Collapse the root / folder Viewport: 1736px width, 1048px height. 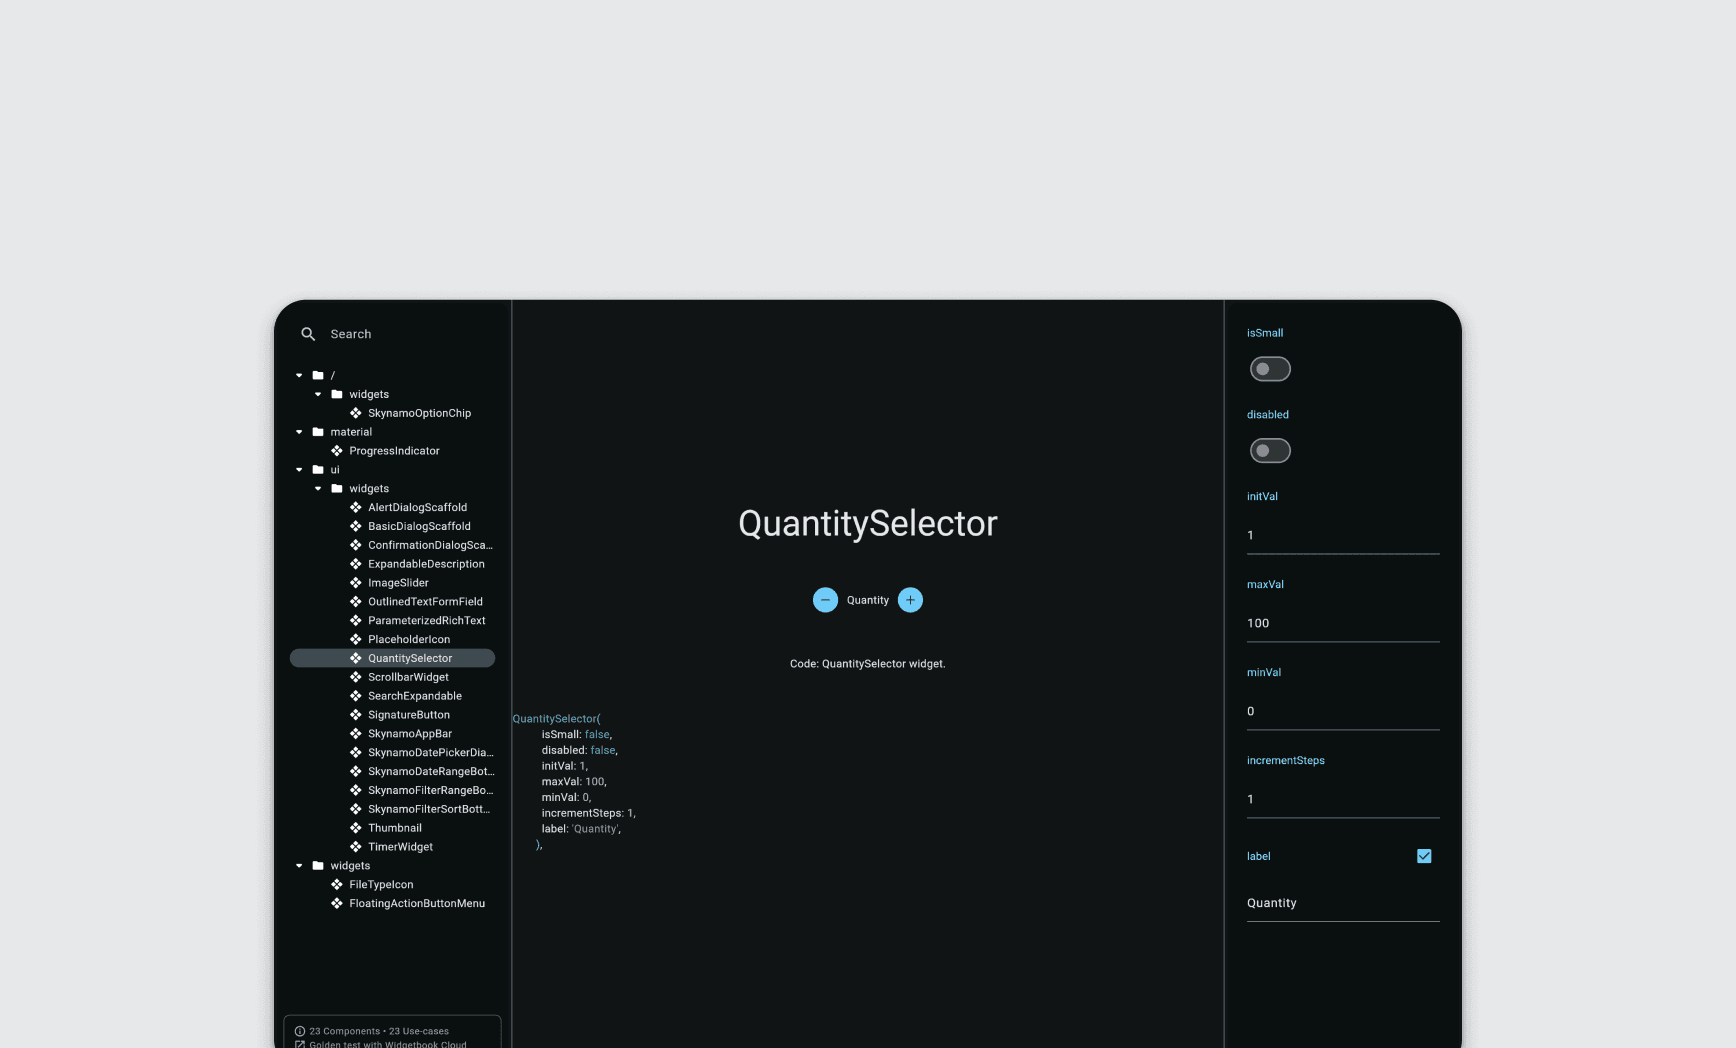click(x=299, y=375)
